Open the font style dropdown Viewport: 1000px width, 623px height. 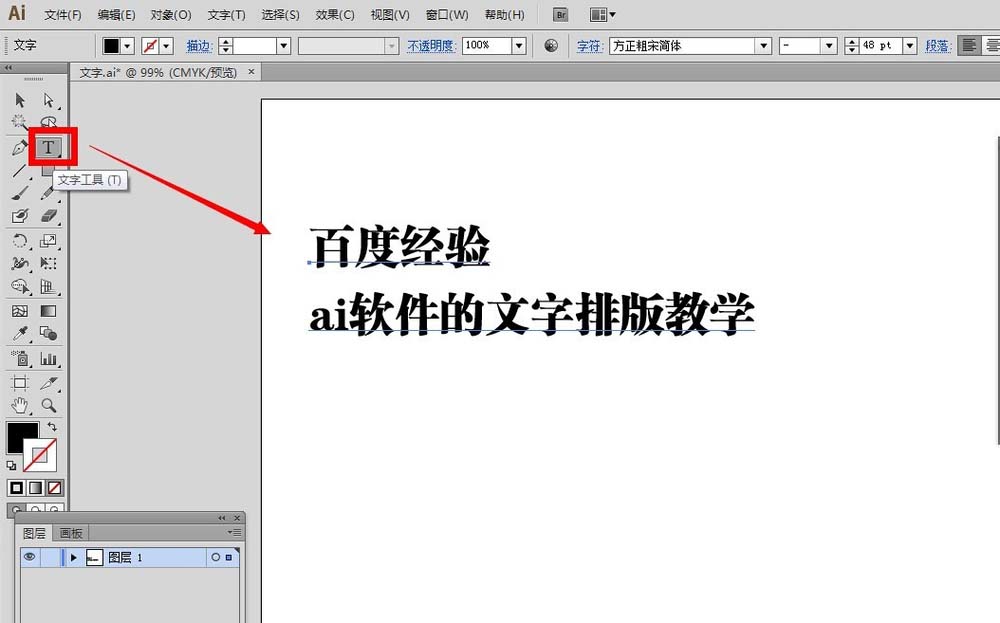point(829,45)
